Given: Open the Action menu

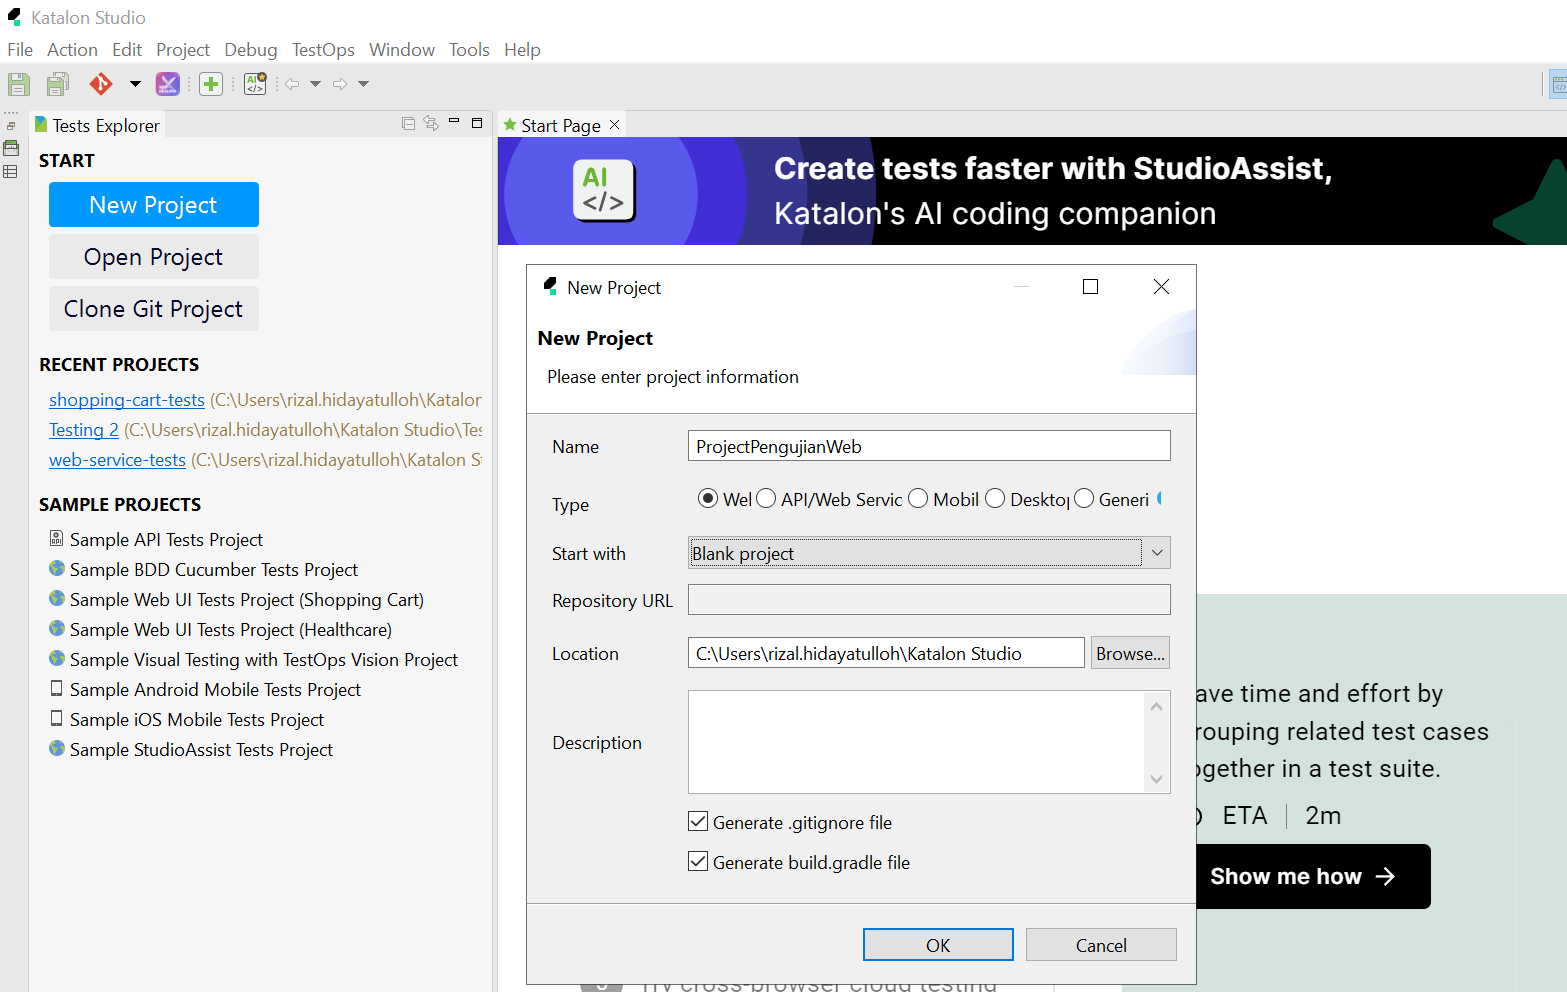Looking at the screenshot, I should tap(72, 50).
